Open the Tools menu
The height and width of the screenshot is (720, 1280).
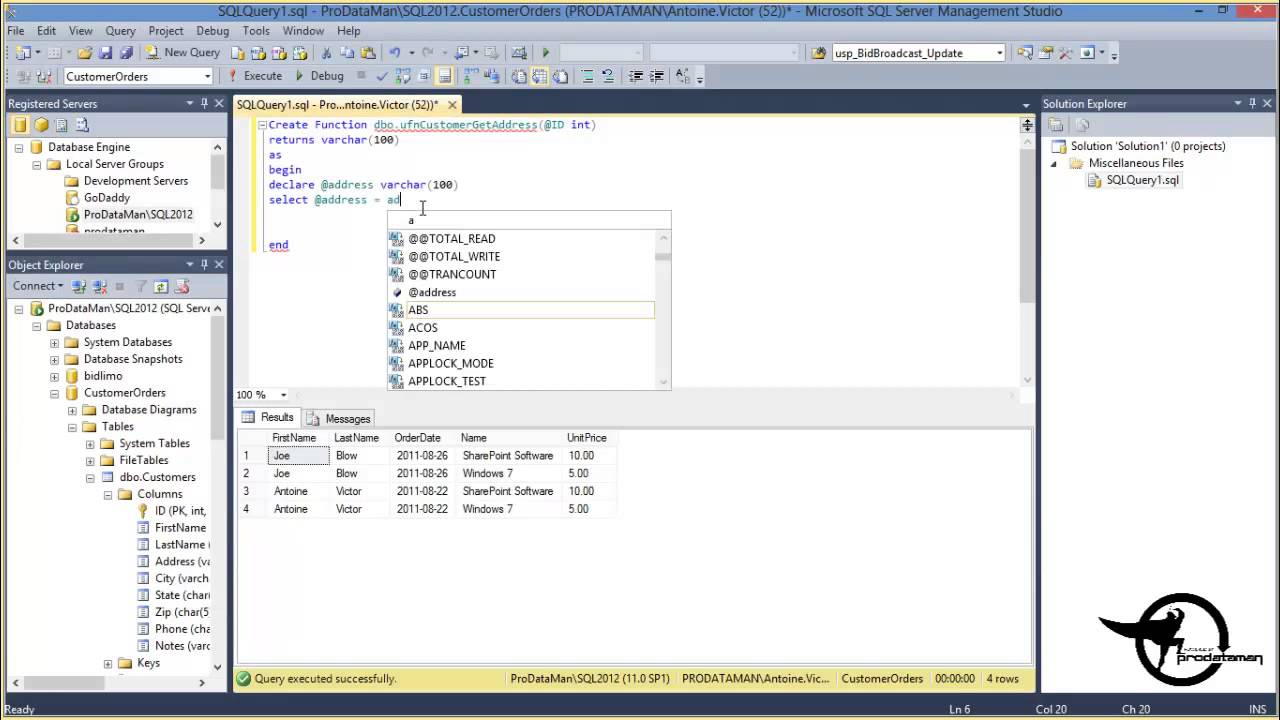(x=256, y=31)
